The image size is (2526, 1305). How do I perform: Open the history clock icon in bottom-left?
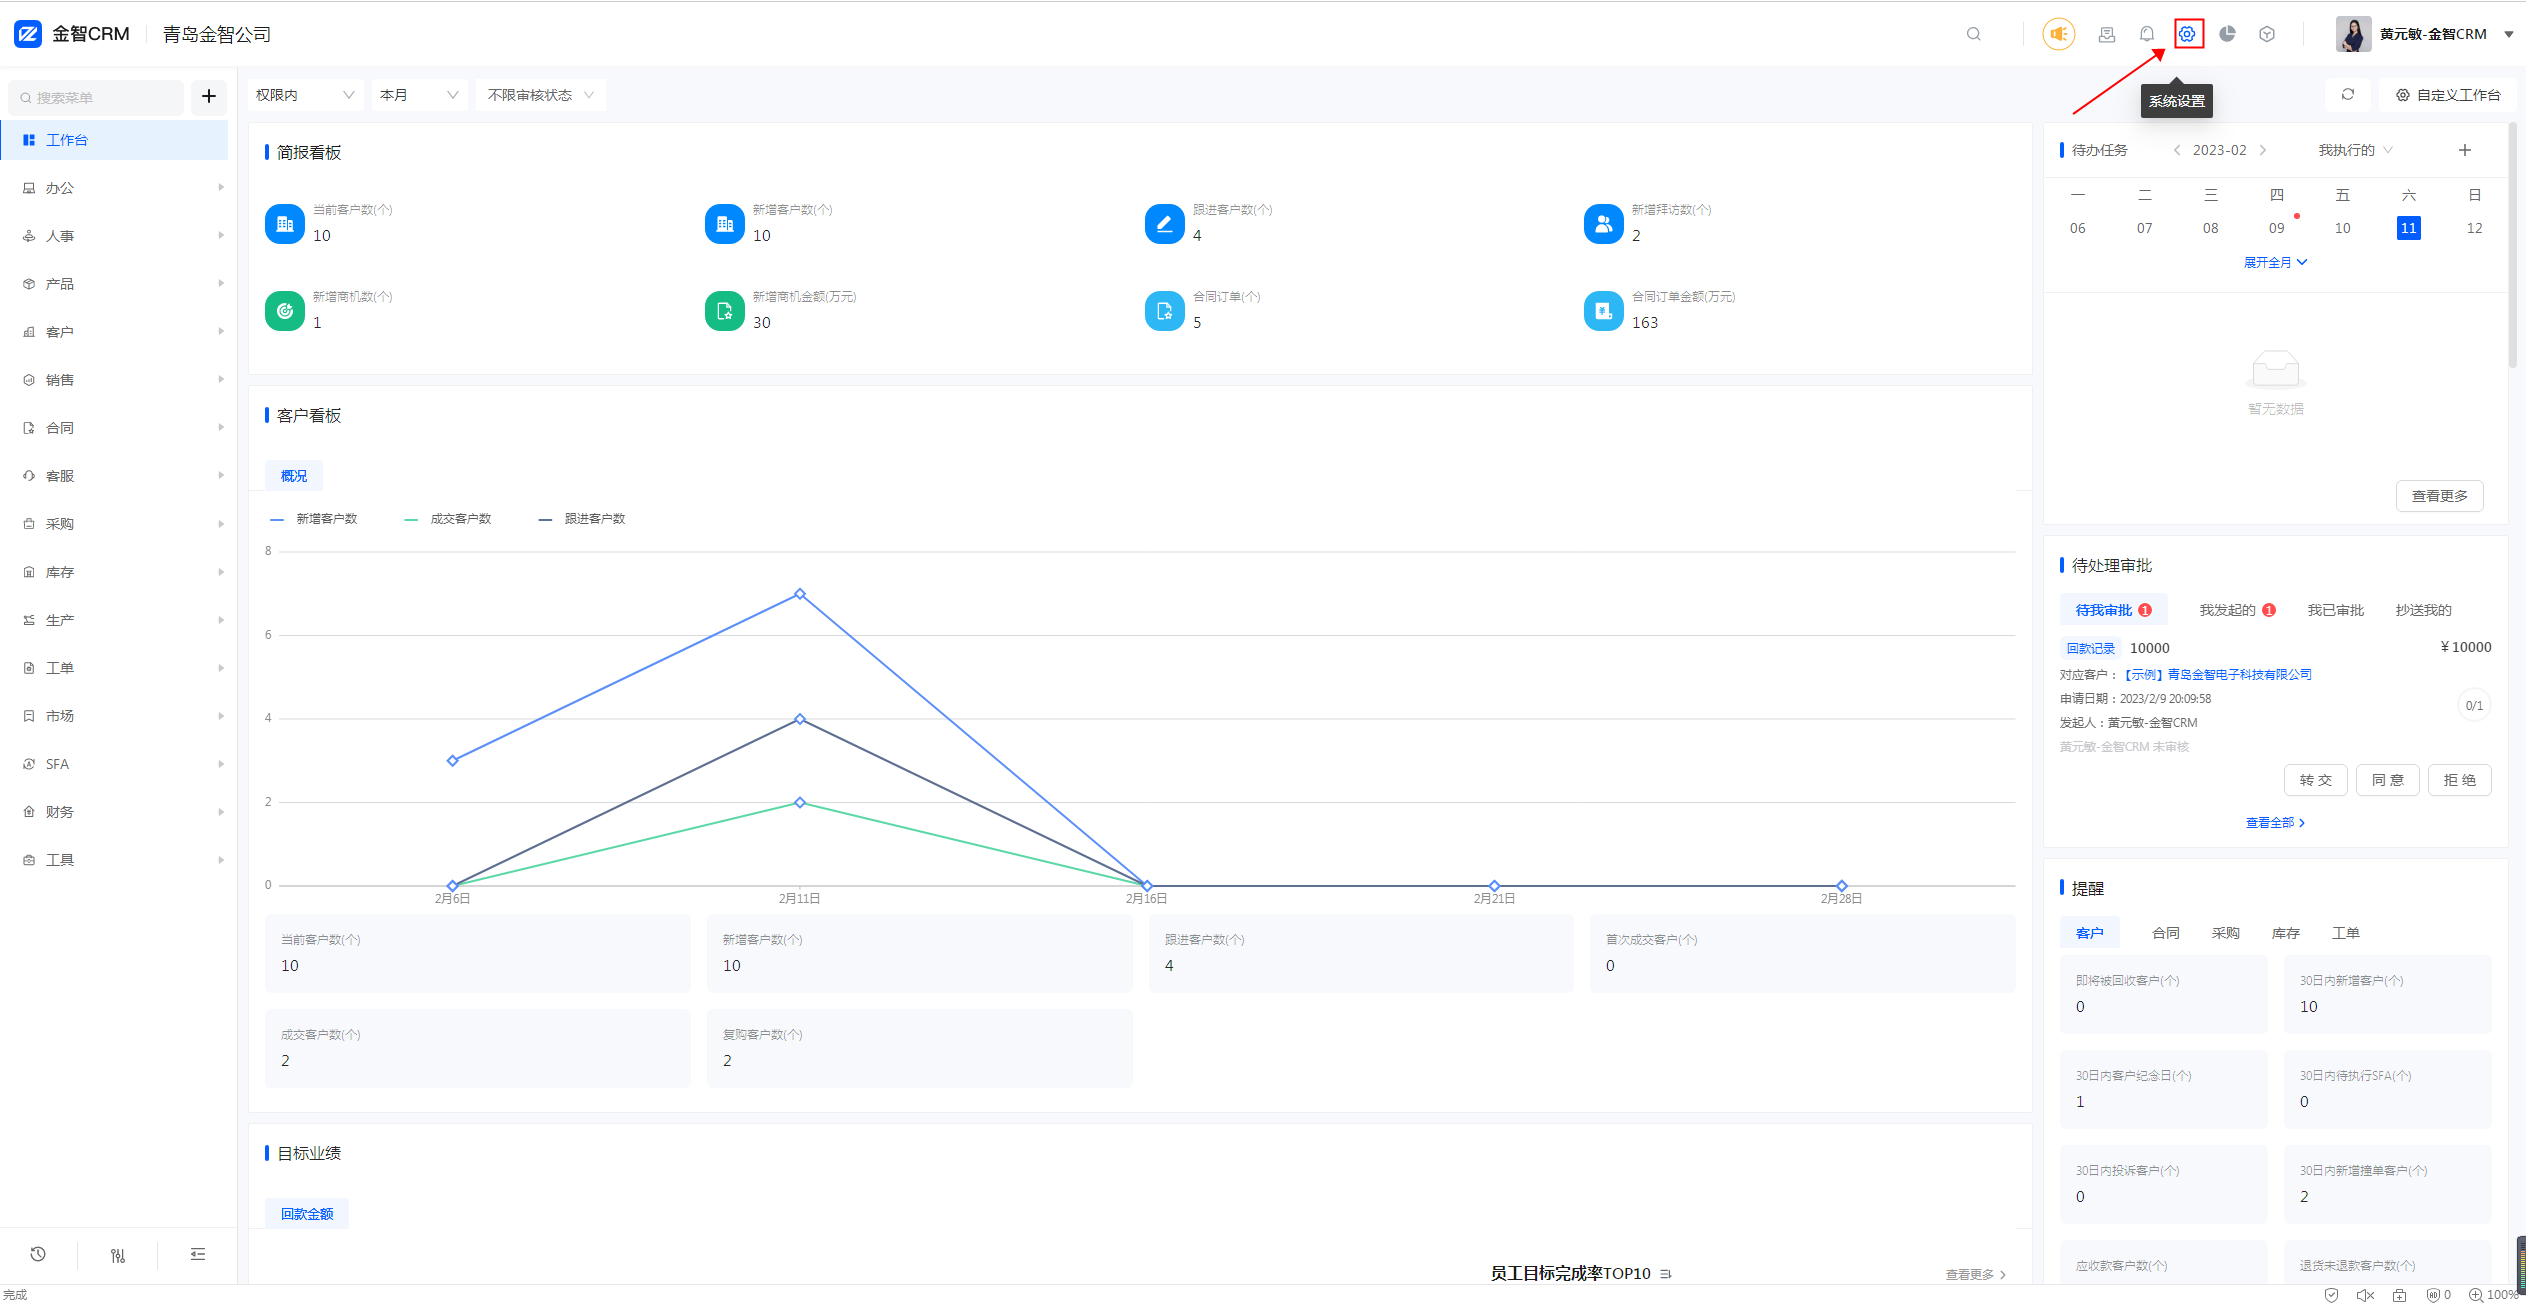click(x=38, y=1254)
